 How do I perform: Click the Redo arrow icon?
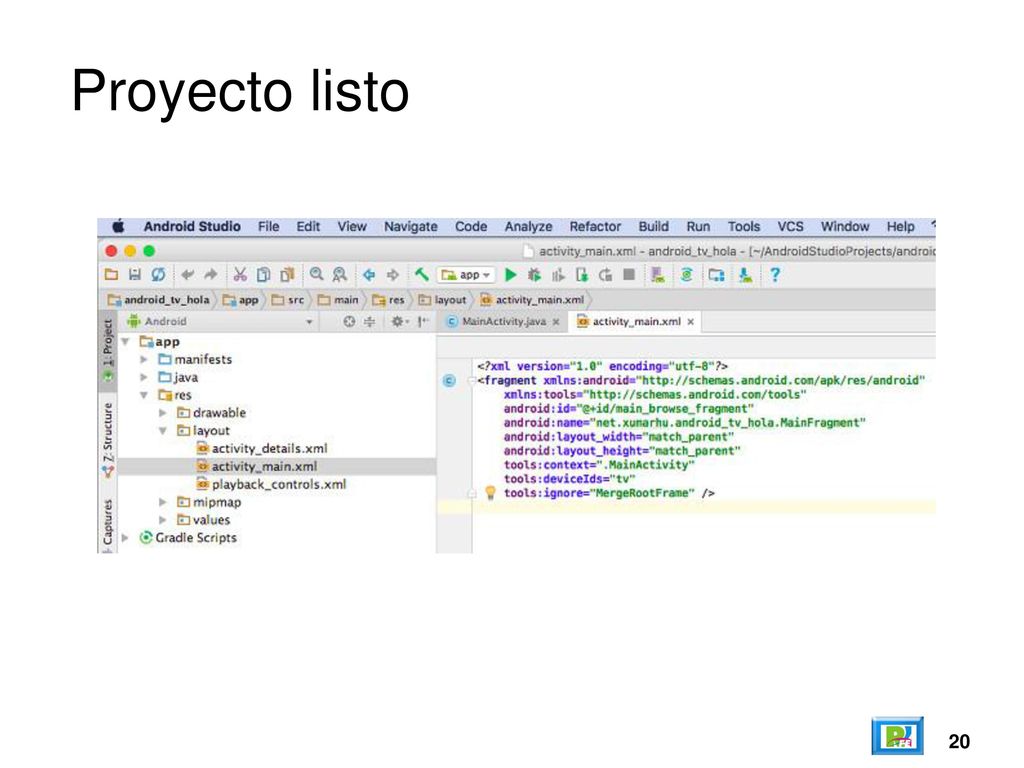coord(210,275)
